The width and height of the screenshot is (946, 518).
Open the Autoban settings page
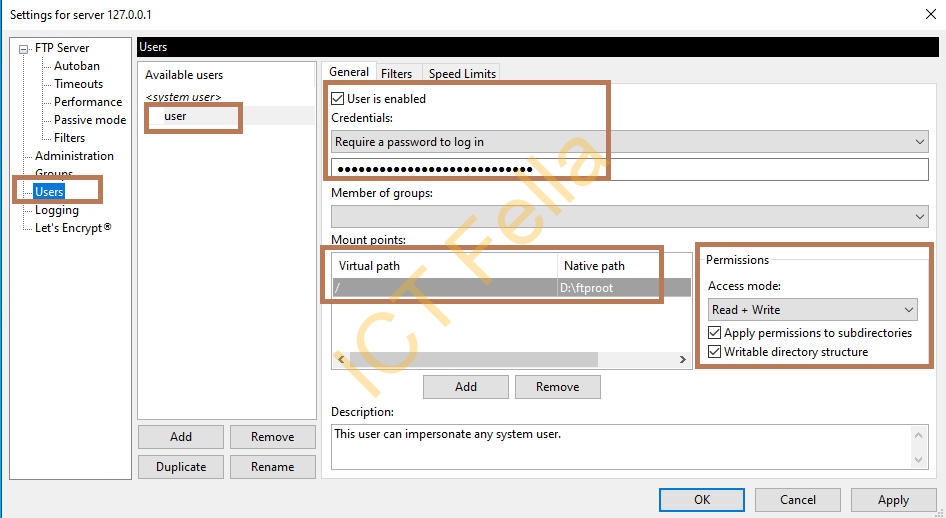coord(77,66)
